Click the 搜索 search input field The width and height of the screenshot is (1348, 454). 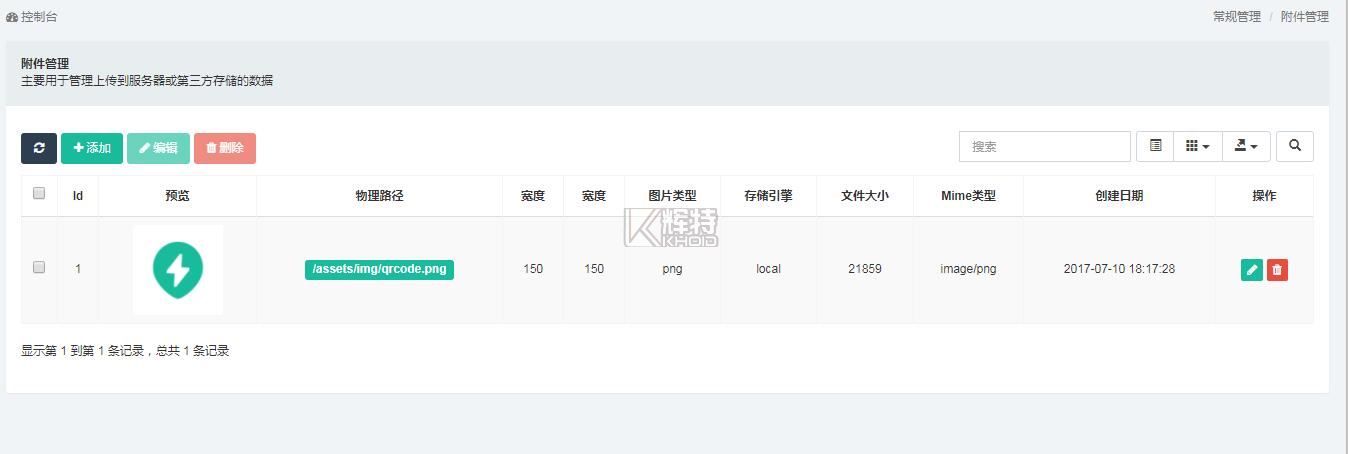click(1044, 146)
